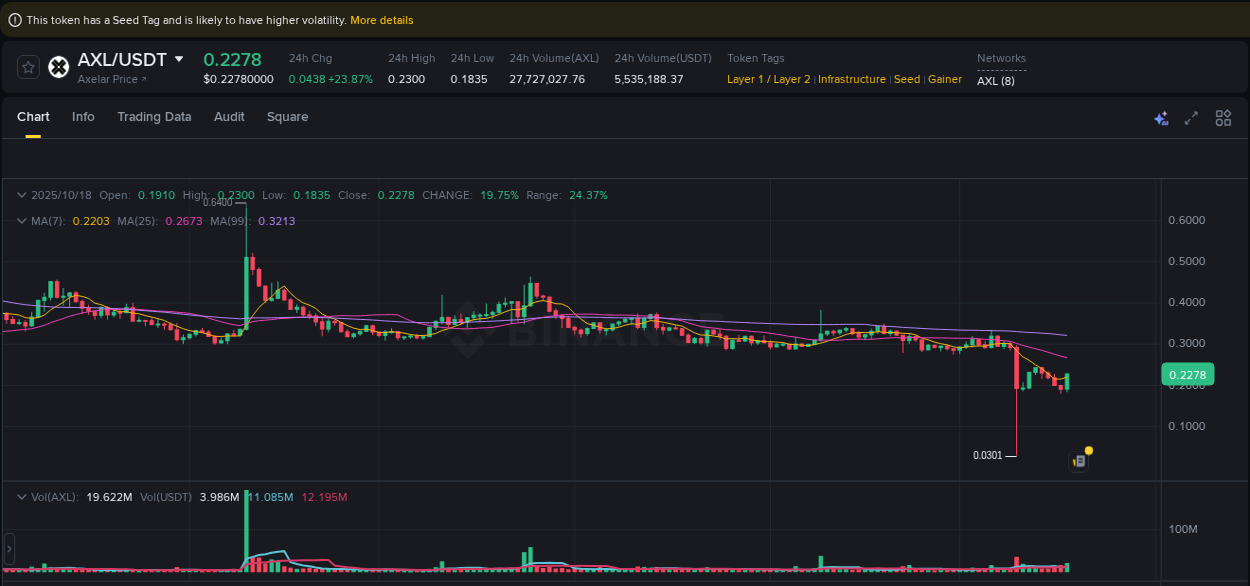1250x586 pixels.
Task: Click the AXL (8) networks entry
Action: tap(994, 81)
